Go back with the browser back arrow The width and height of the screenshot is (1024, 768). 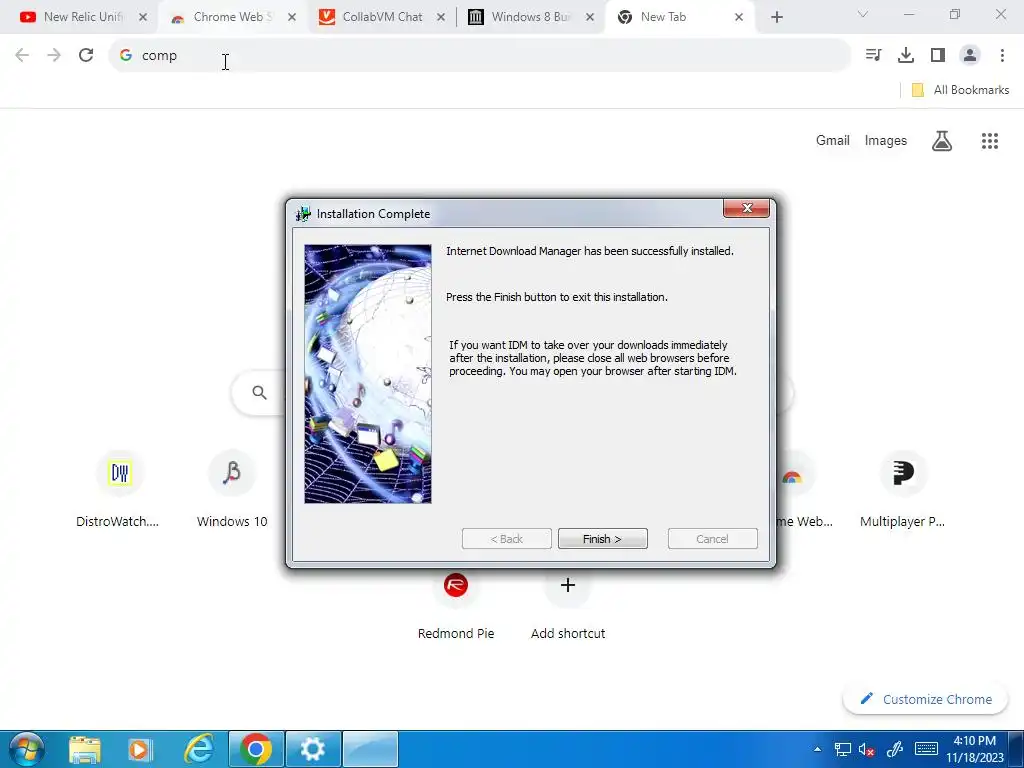point(22,56)
